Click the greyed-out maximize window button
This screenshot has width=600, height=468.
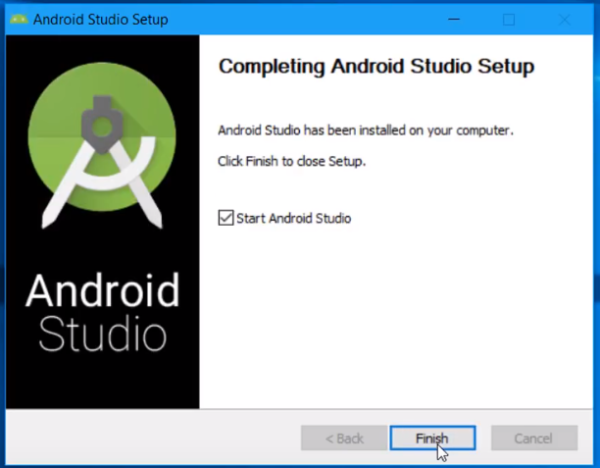pyautogui.click(x=509, y=20)
